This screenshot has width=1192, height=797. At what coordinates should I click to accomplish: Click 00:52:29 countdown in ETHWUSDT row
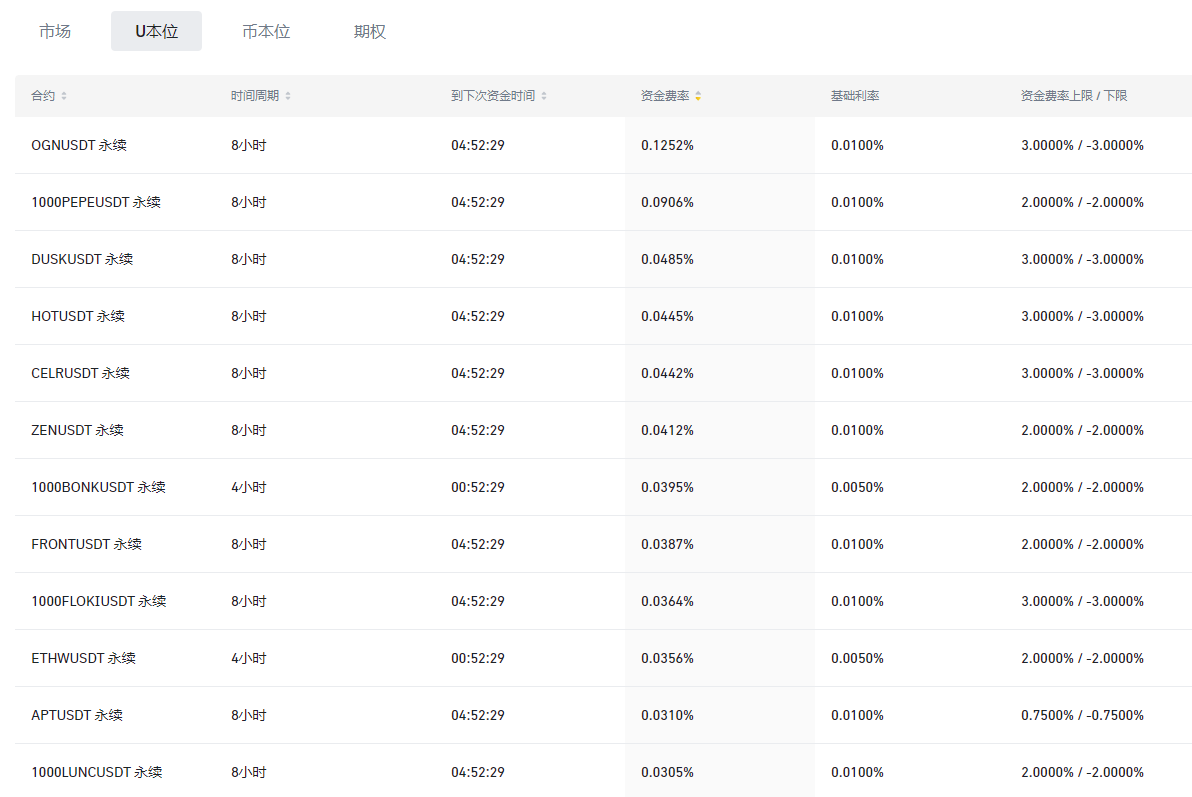[477, 659]
